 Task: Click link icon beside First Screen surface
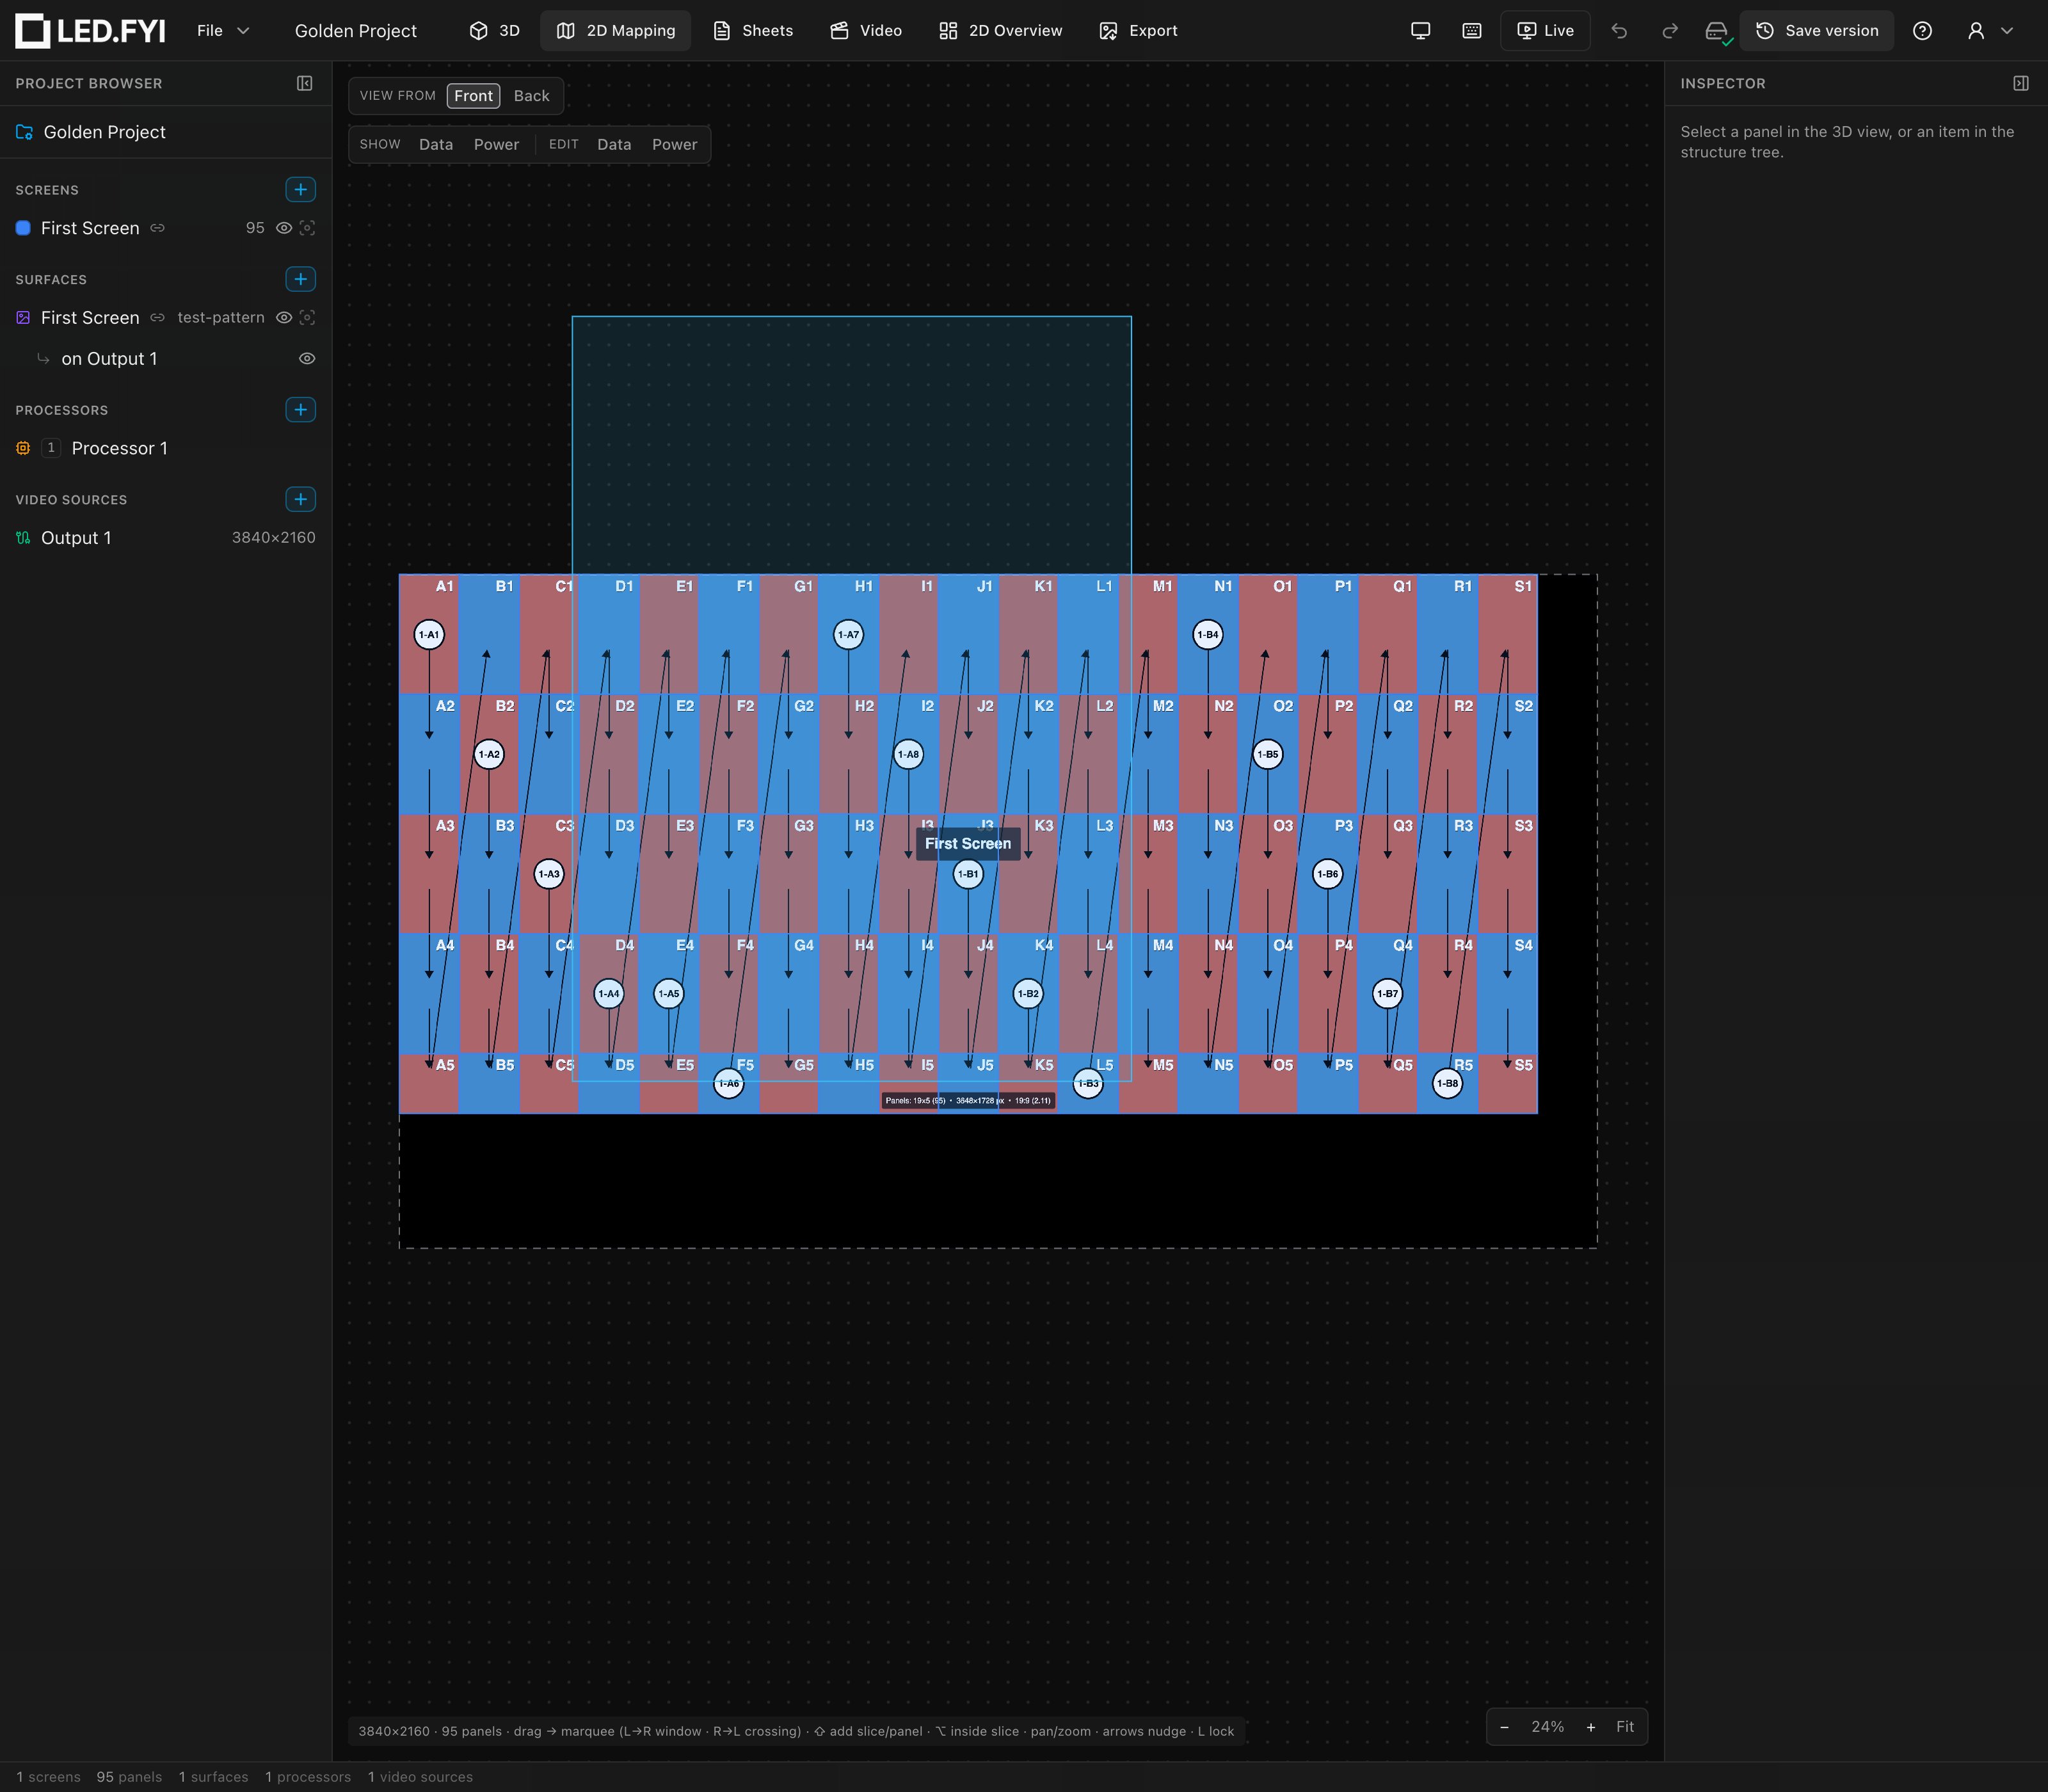(x=157, y=317)
